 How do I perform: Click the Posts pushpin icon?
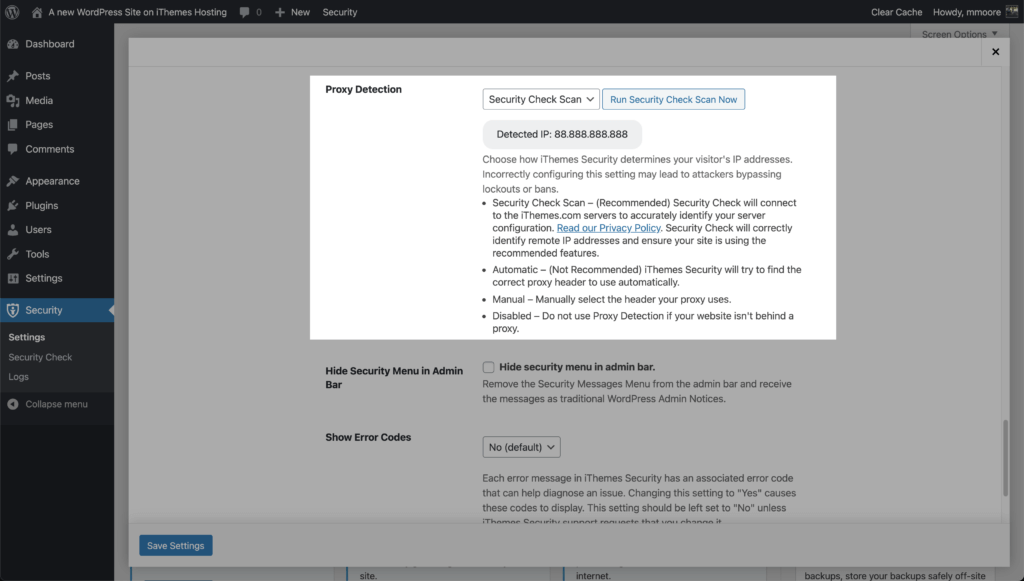[12, 76]
